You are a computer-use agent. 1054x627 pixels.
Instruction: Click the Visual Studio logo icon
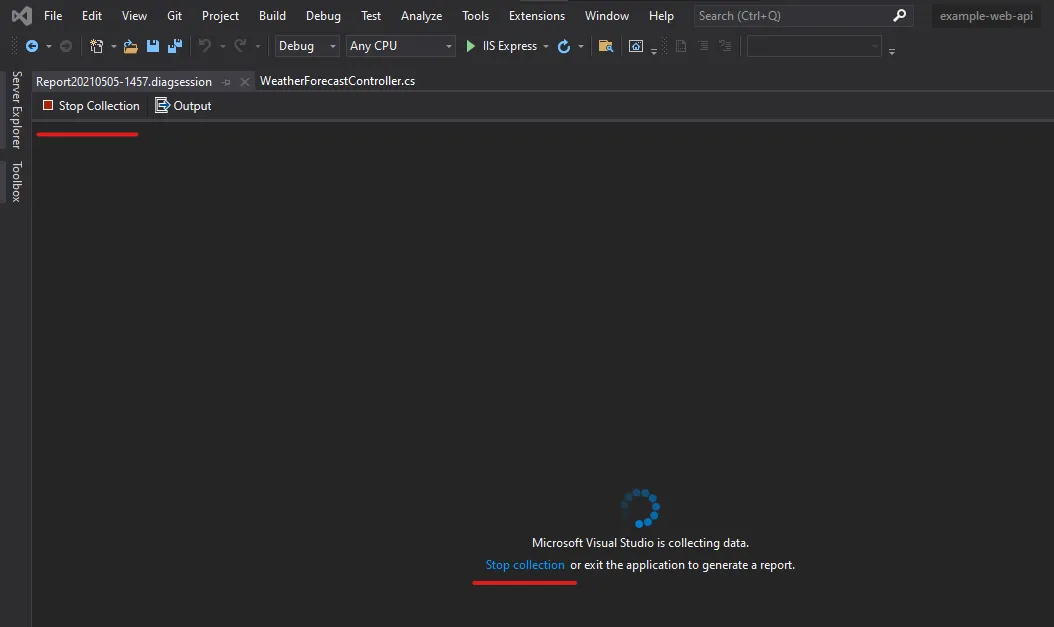(22, 15)
